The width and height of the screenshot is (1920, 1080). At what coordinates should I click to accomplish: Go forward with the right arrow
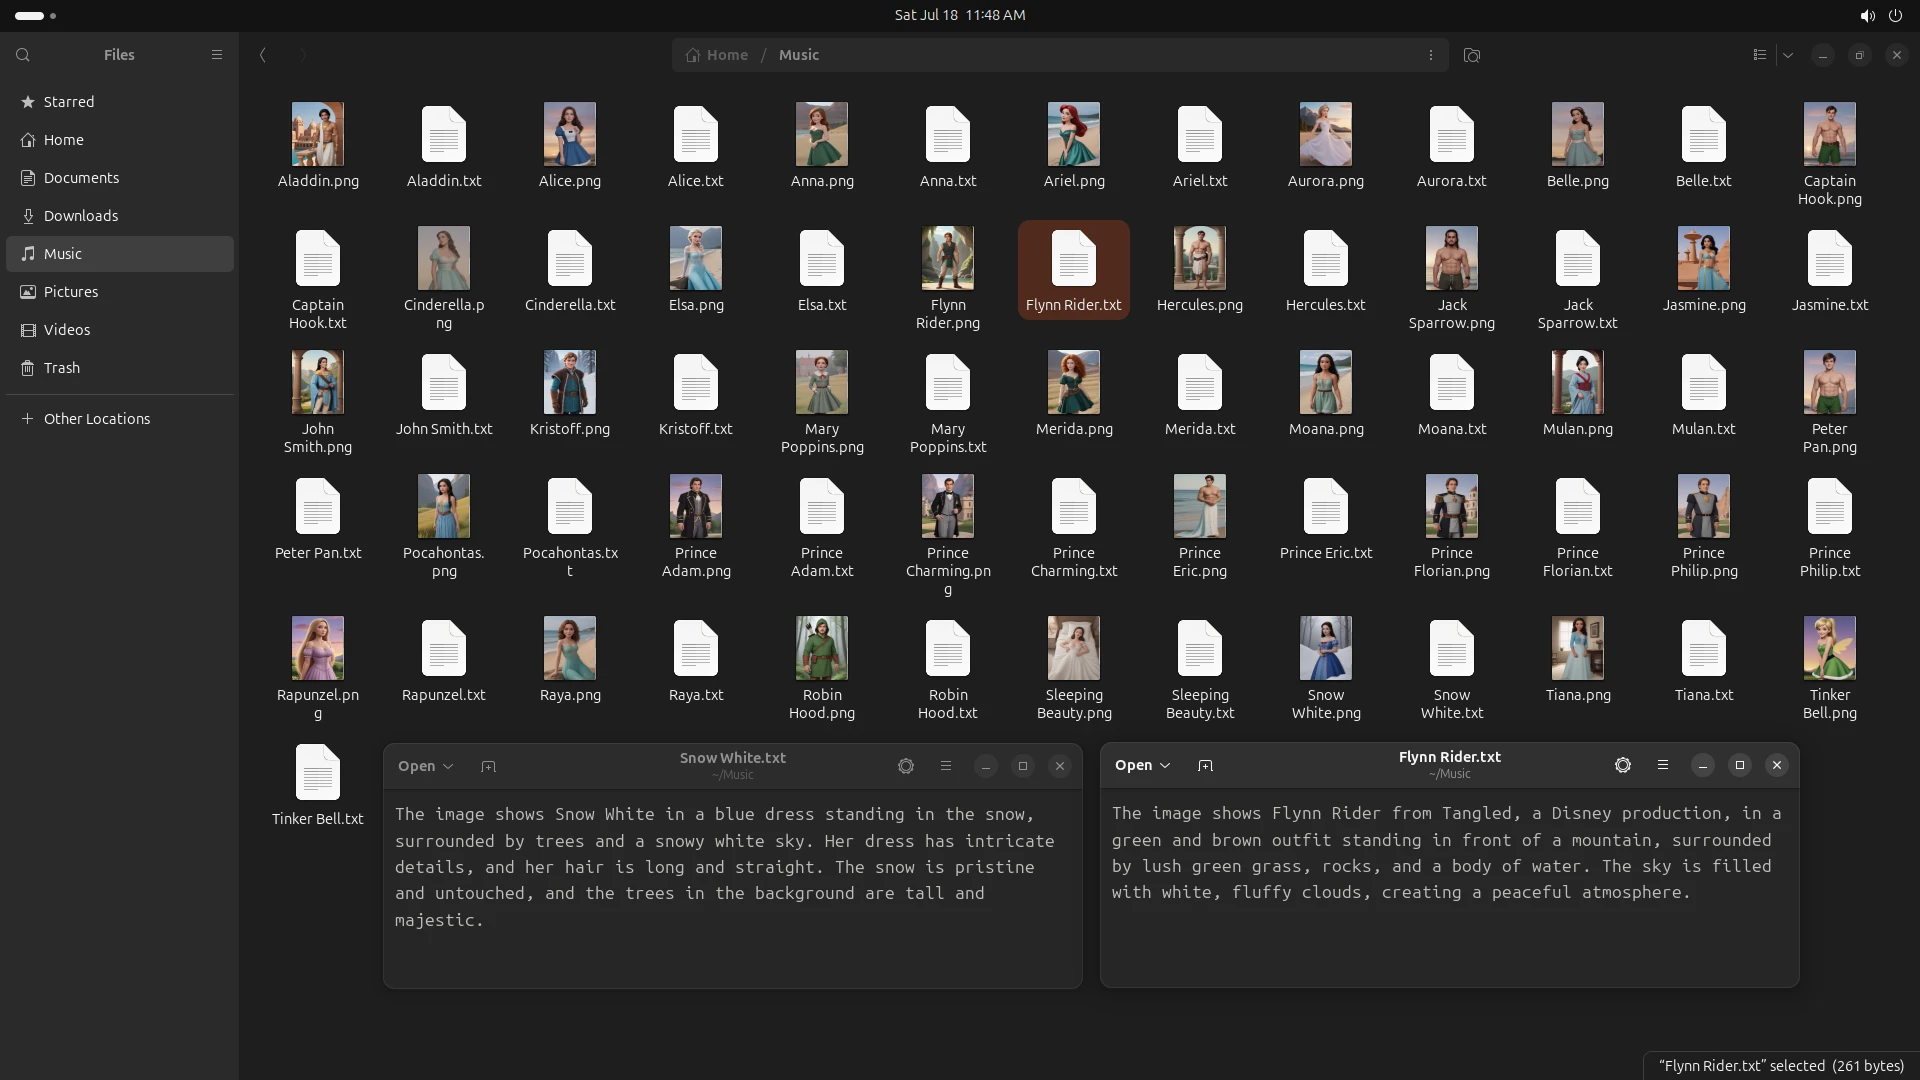point(303,55)
